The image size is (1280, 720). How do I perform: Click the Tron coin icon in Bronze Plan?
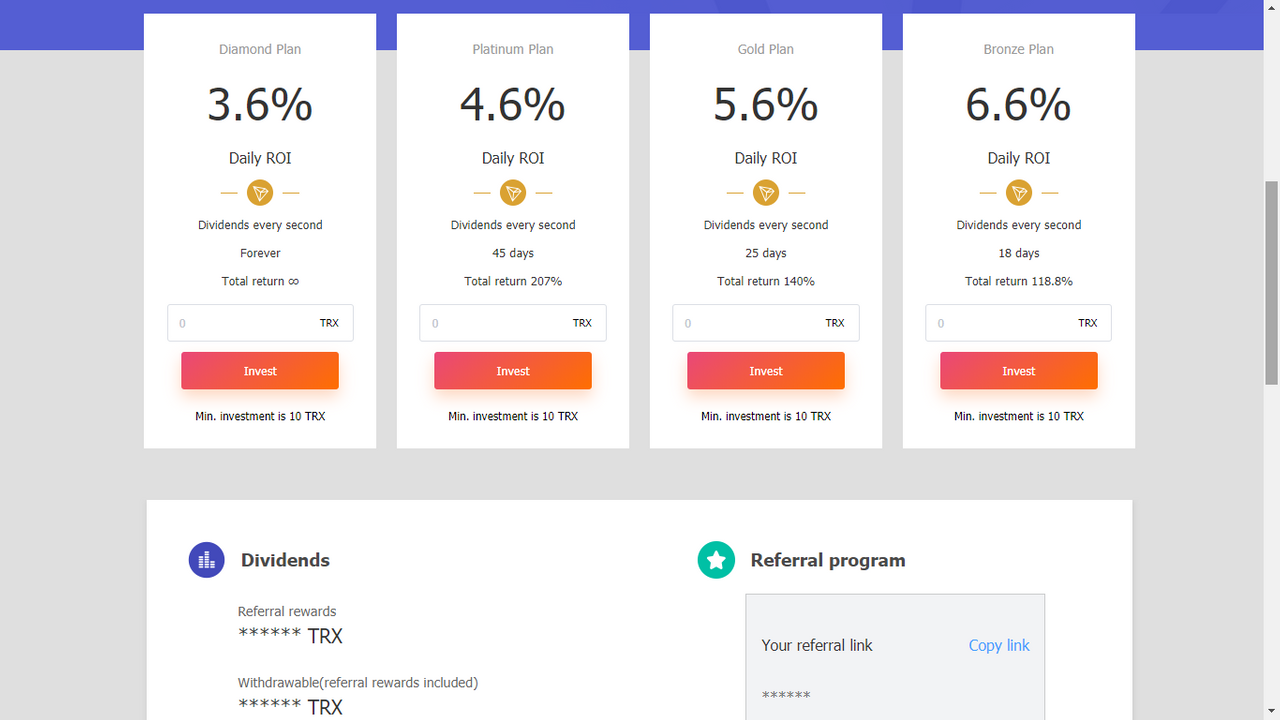click(1018, 193)
